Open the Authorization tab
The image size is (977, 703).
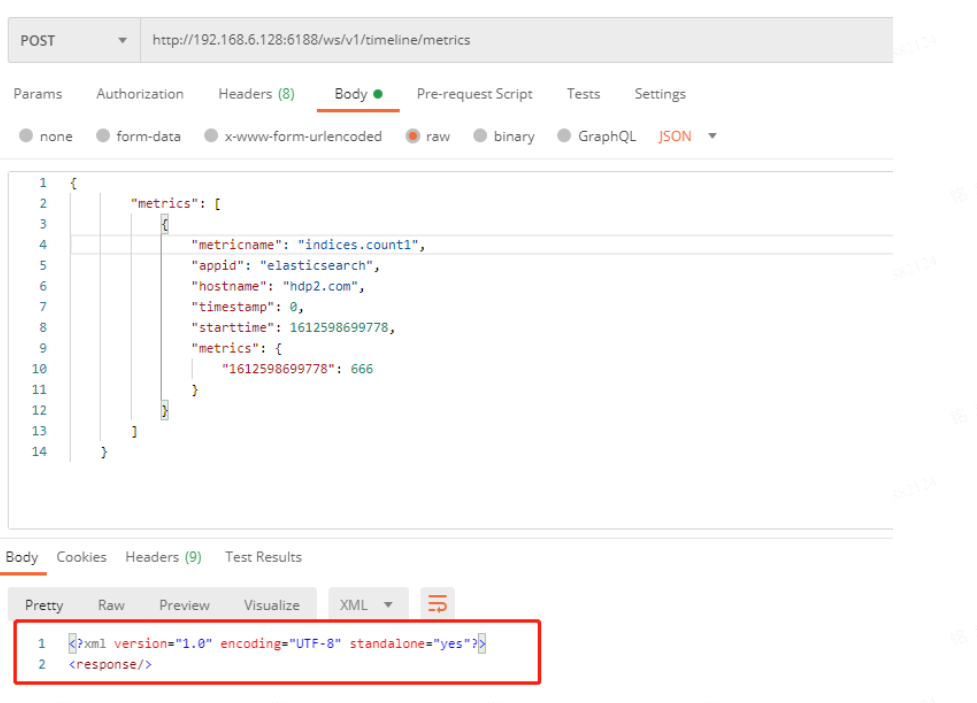click(140, 94)
